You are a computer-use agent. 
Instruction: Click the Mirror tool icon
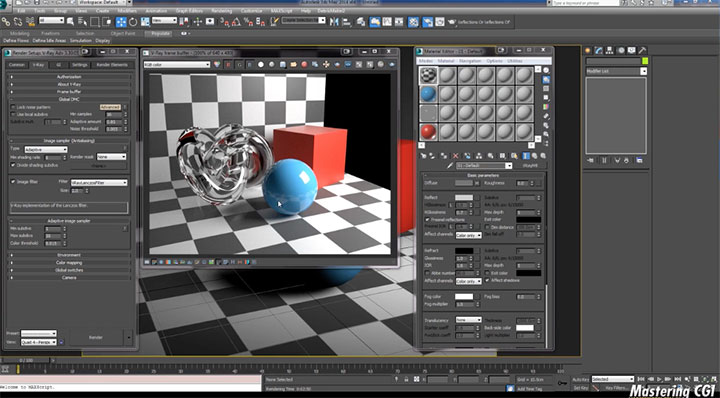click(334, 22)
